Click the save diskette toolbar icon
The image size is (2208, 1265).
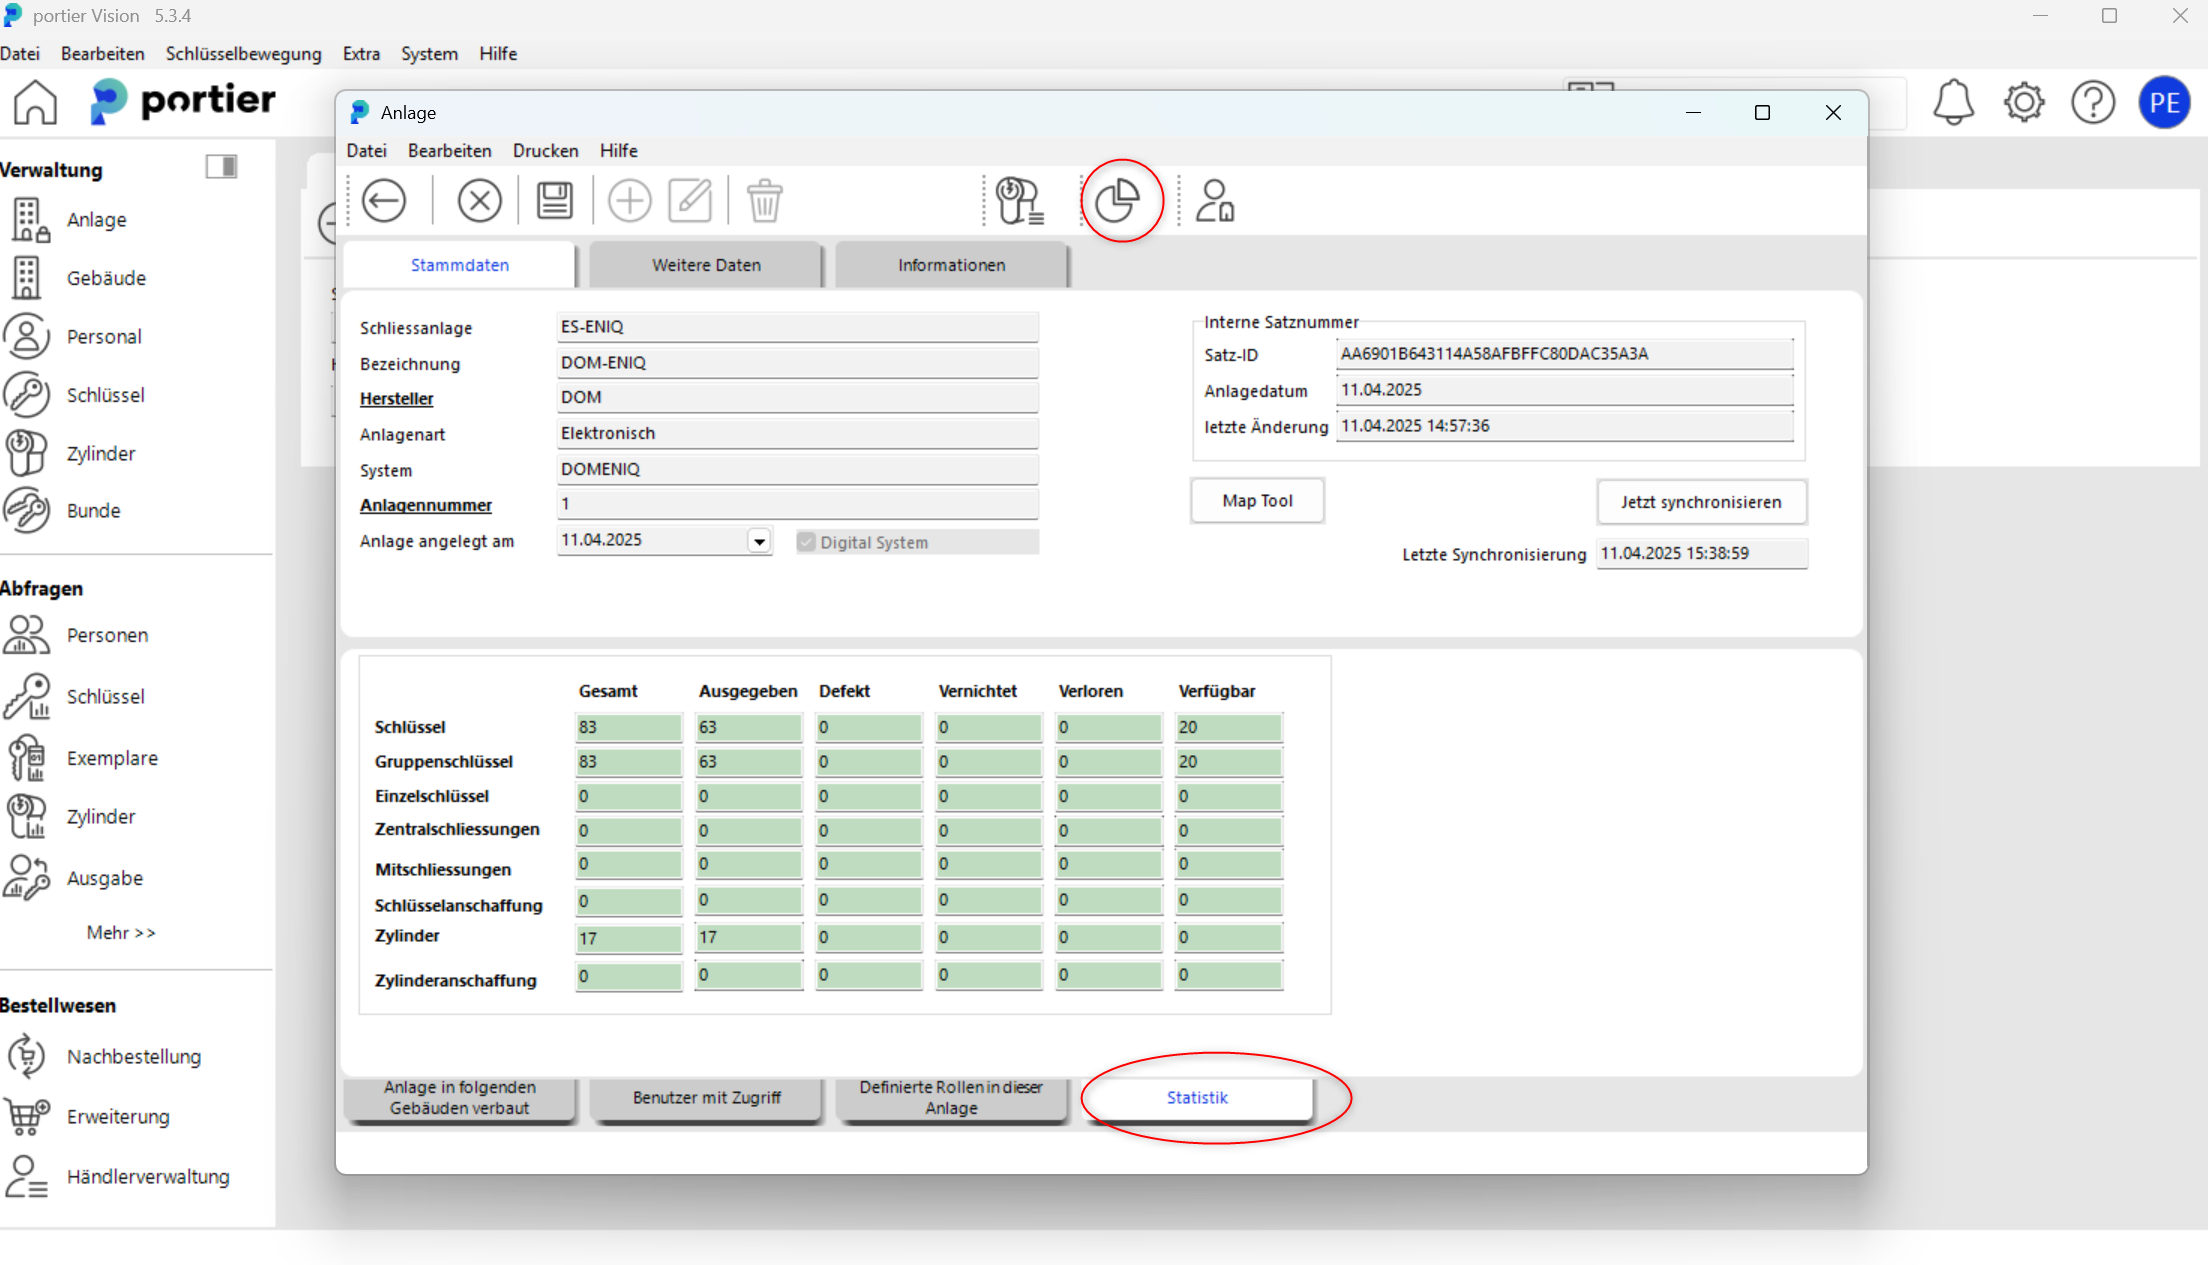point(554,201)
